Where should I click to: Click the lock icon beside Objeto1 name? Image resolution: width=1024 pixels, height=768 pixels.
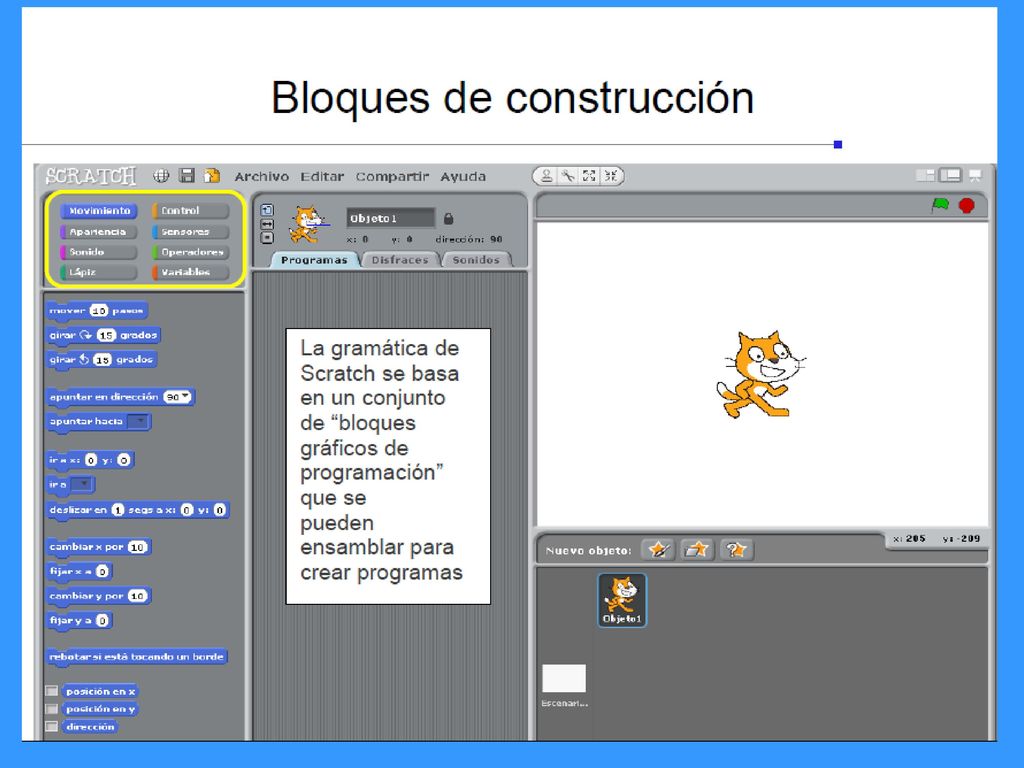coord(448,218)
